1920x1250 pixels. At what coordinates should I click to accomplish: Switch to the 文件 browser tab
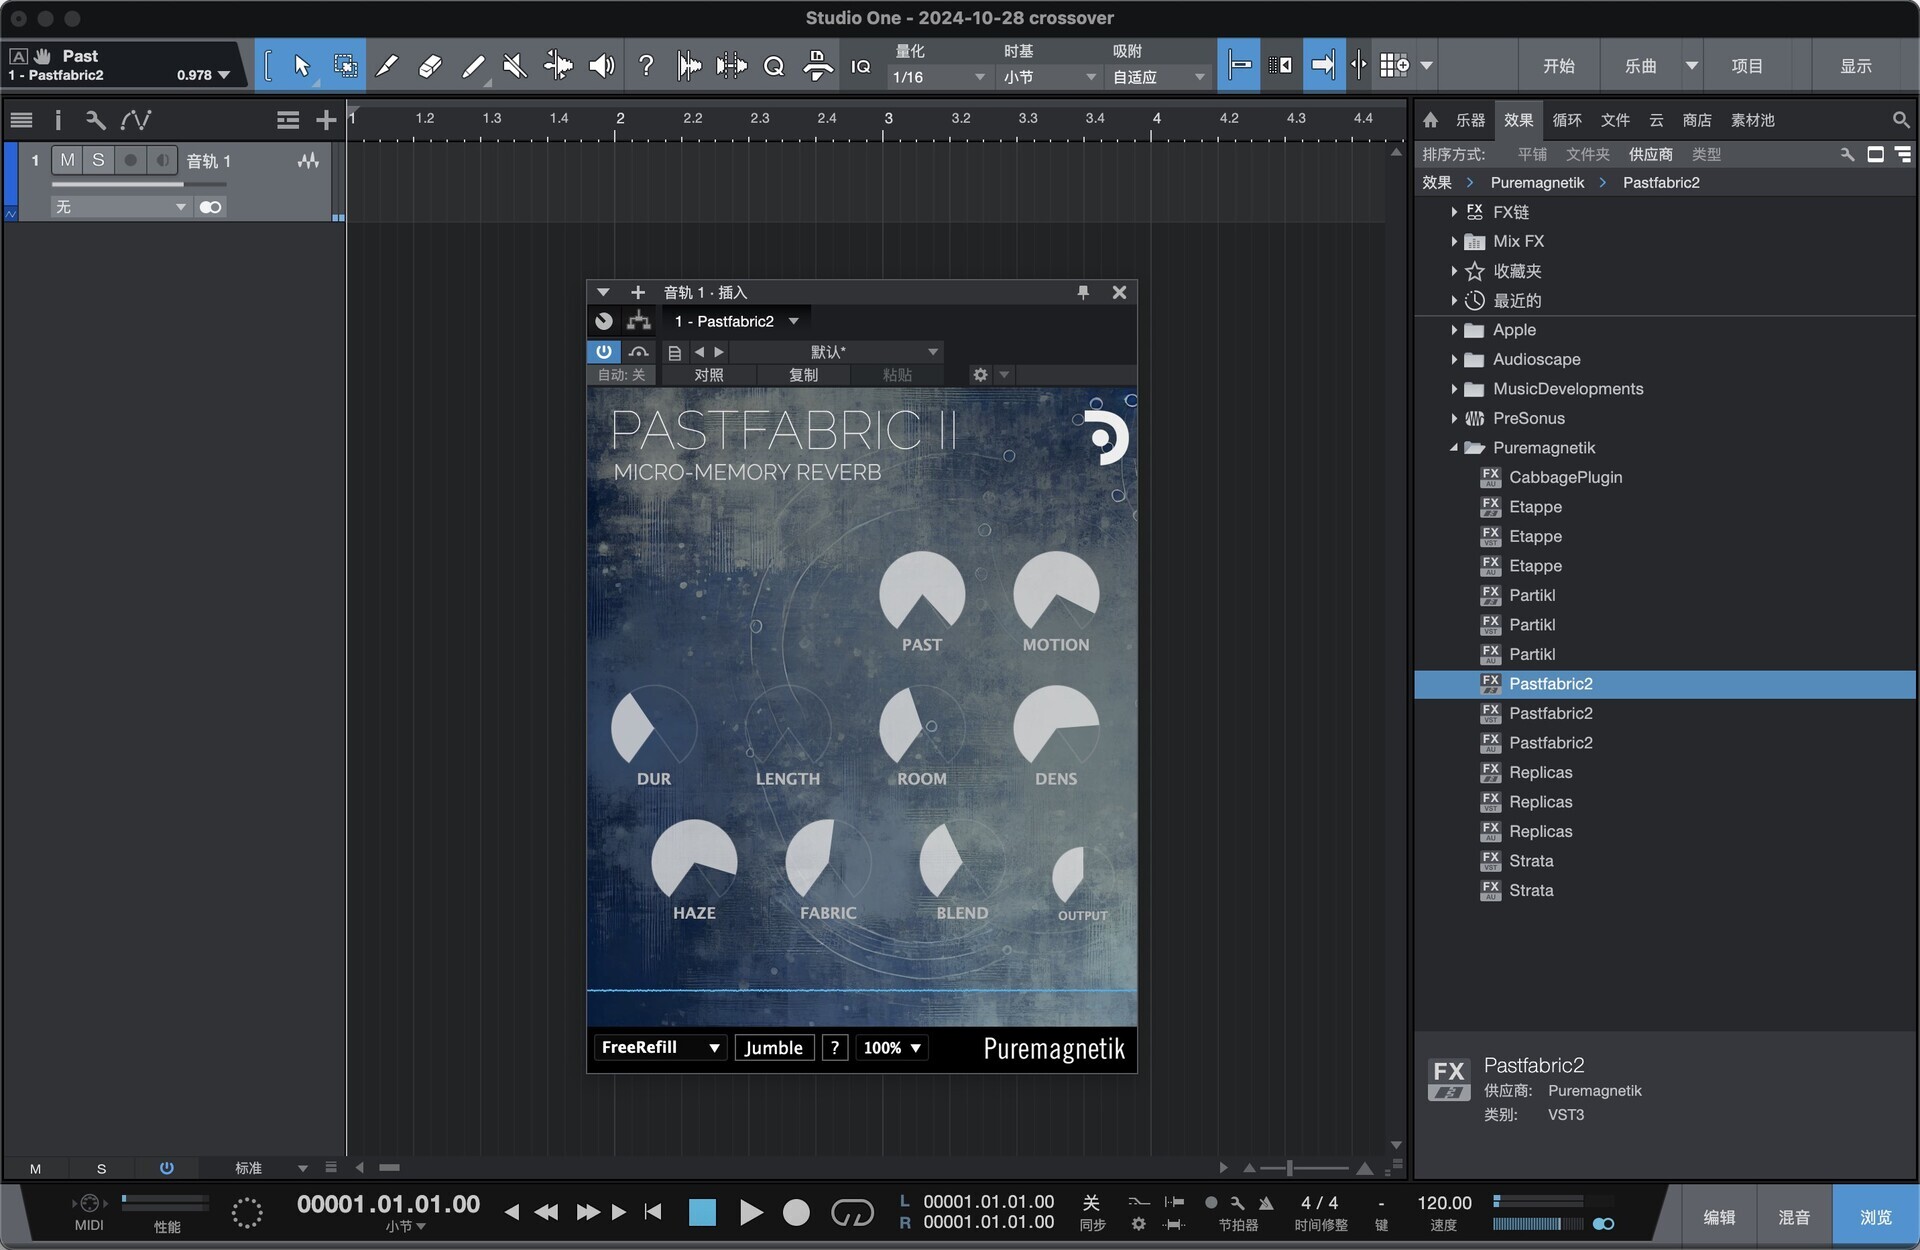(1615, 120)
